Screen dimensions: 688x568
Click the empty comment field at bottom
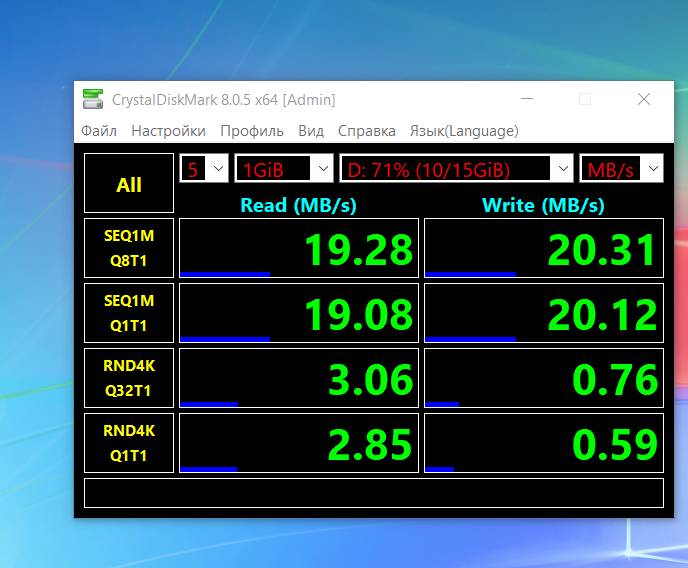tap(373, 493)
